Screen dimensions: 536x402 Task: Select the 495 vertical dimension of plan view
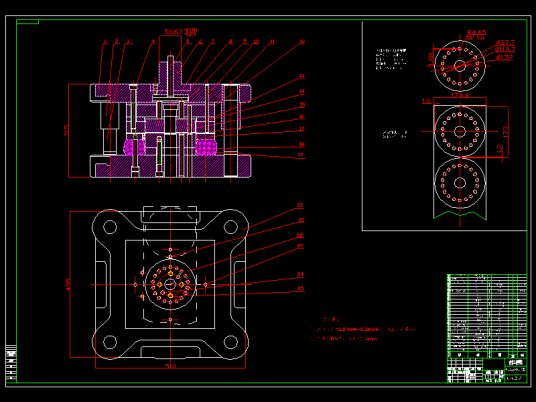coord(68,284)
